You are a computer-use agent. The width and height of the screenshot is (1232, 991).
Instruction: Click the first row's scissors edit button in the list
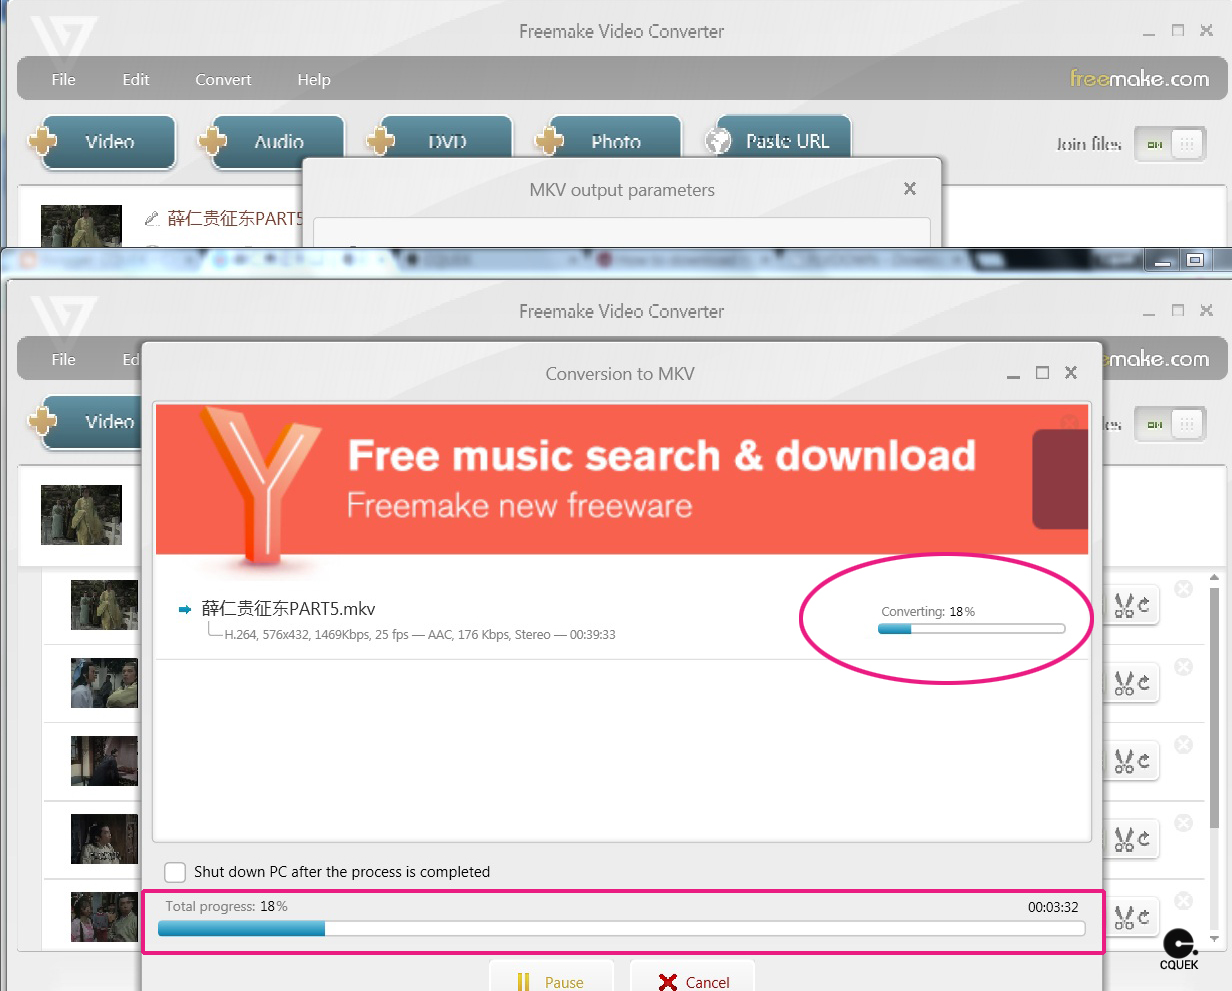pos(1131,605)
